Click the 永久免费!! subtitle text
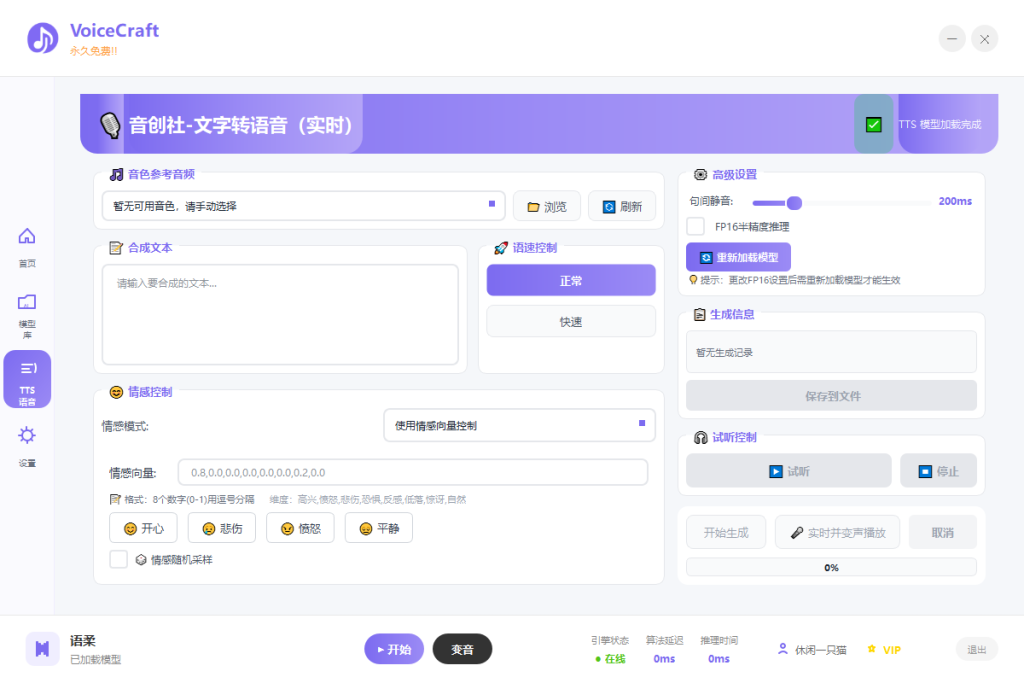Image resolution: width=1024 pixels, height=683 pixels. (x=93, y=51)
